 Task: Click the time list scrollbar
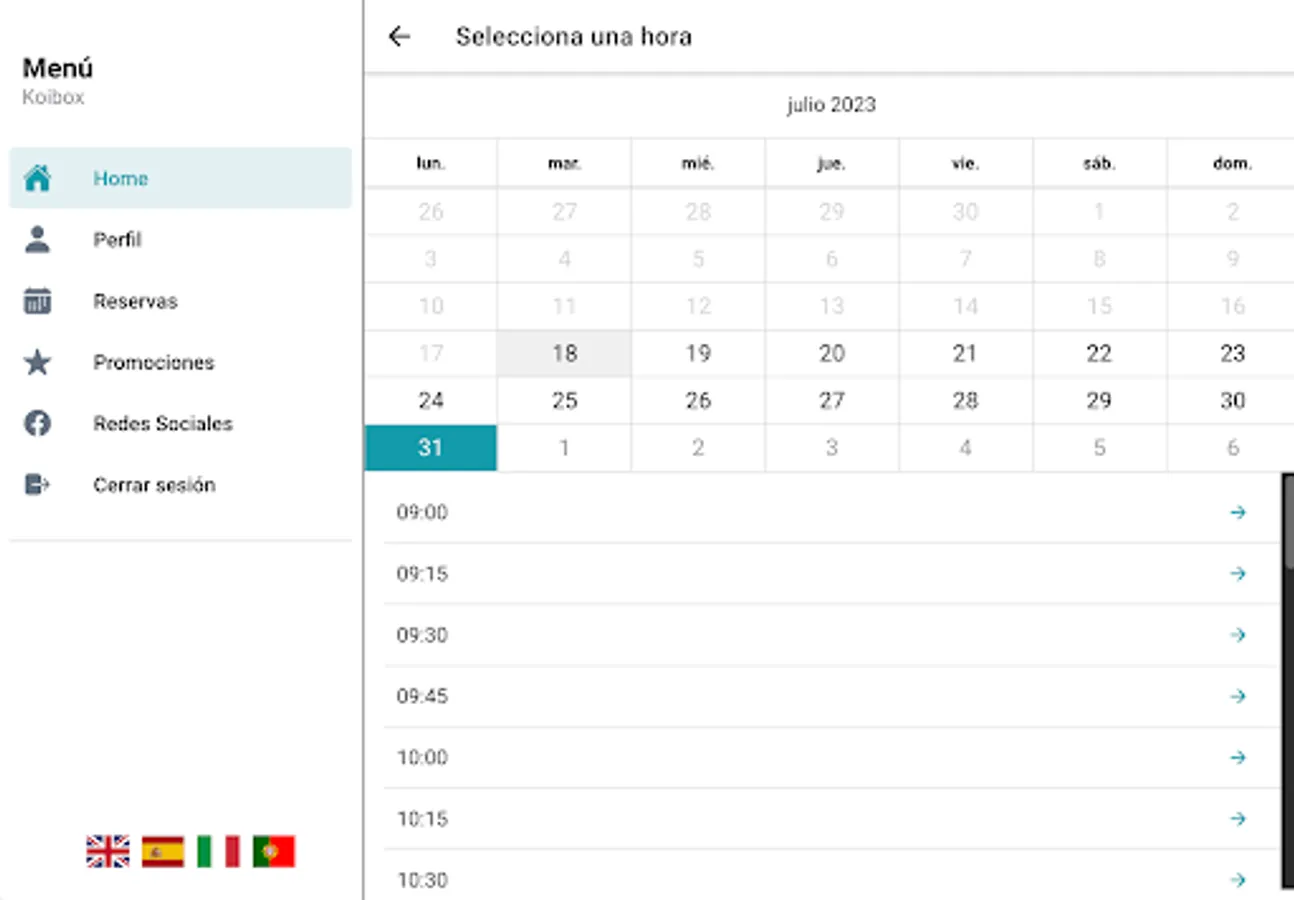[1287, 680]
